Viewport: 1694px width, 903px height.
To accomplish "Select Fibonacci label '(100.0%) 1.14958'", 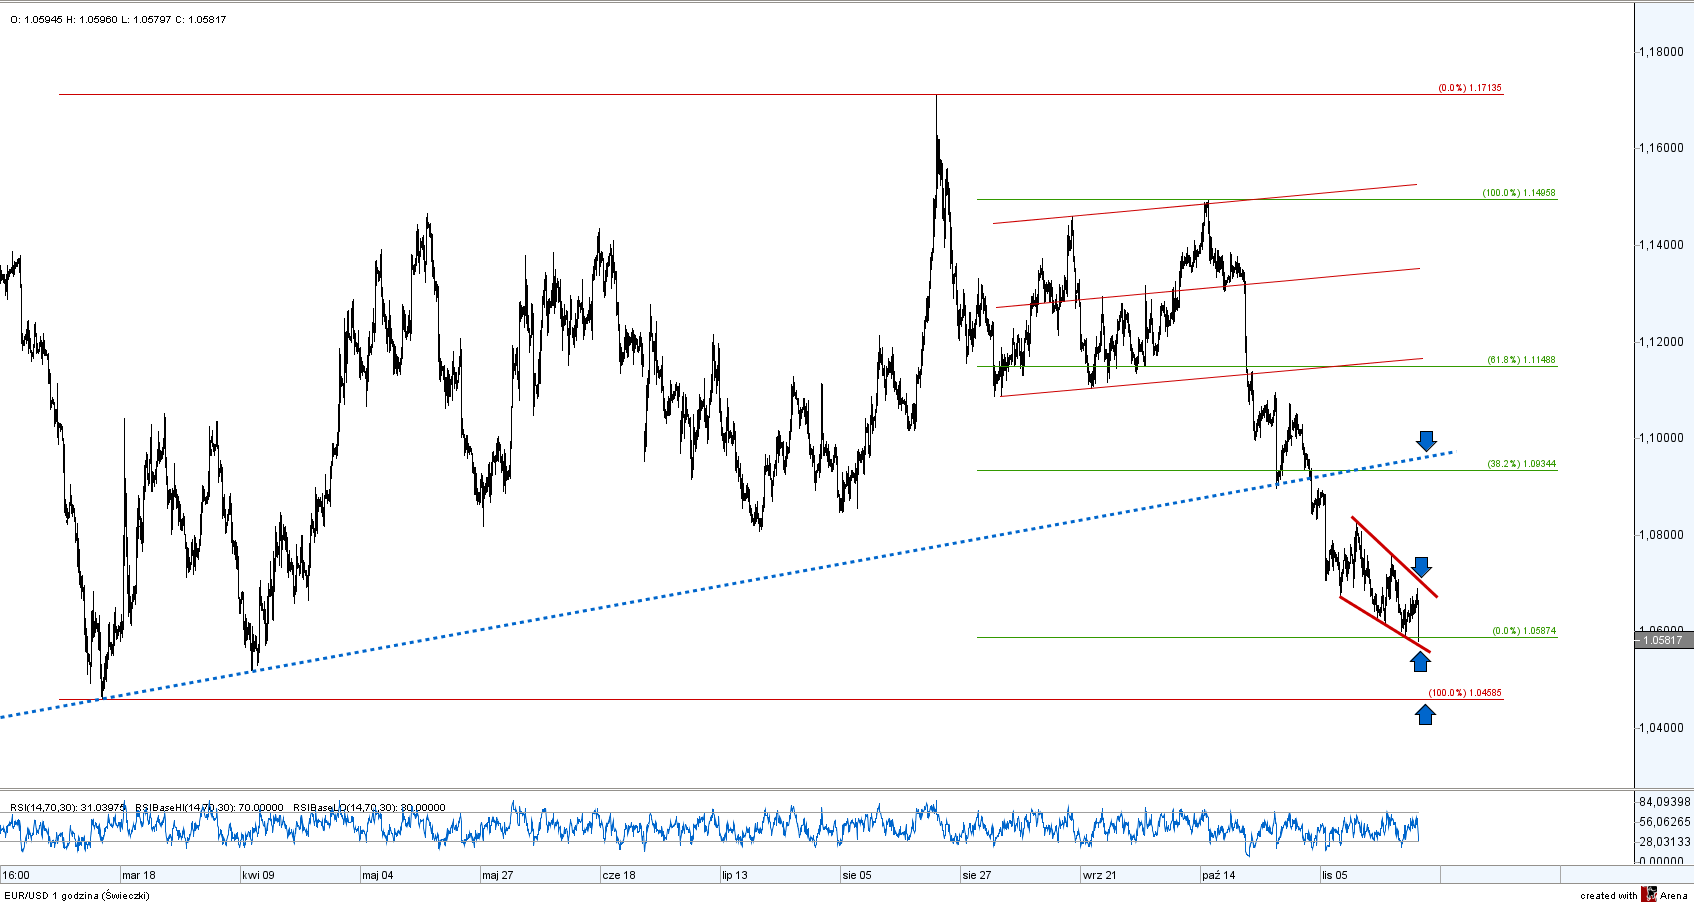I will click(1519, 193).
